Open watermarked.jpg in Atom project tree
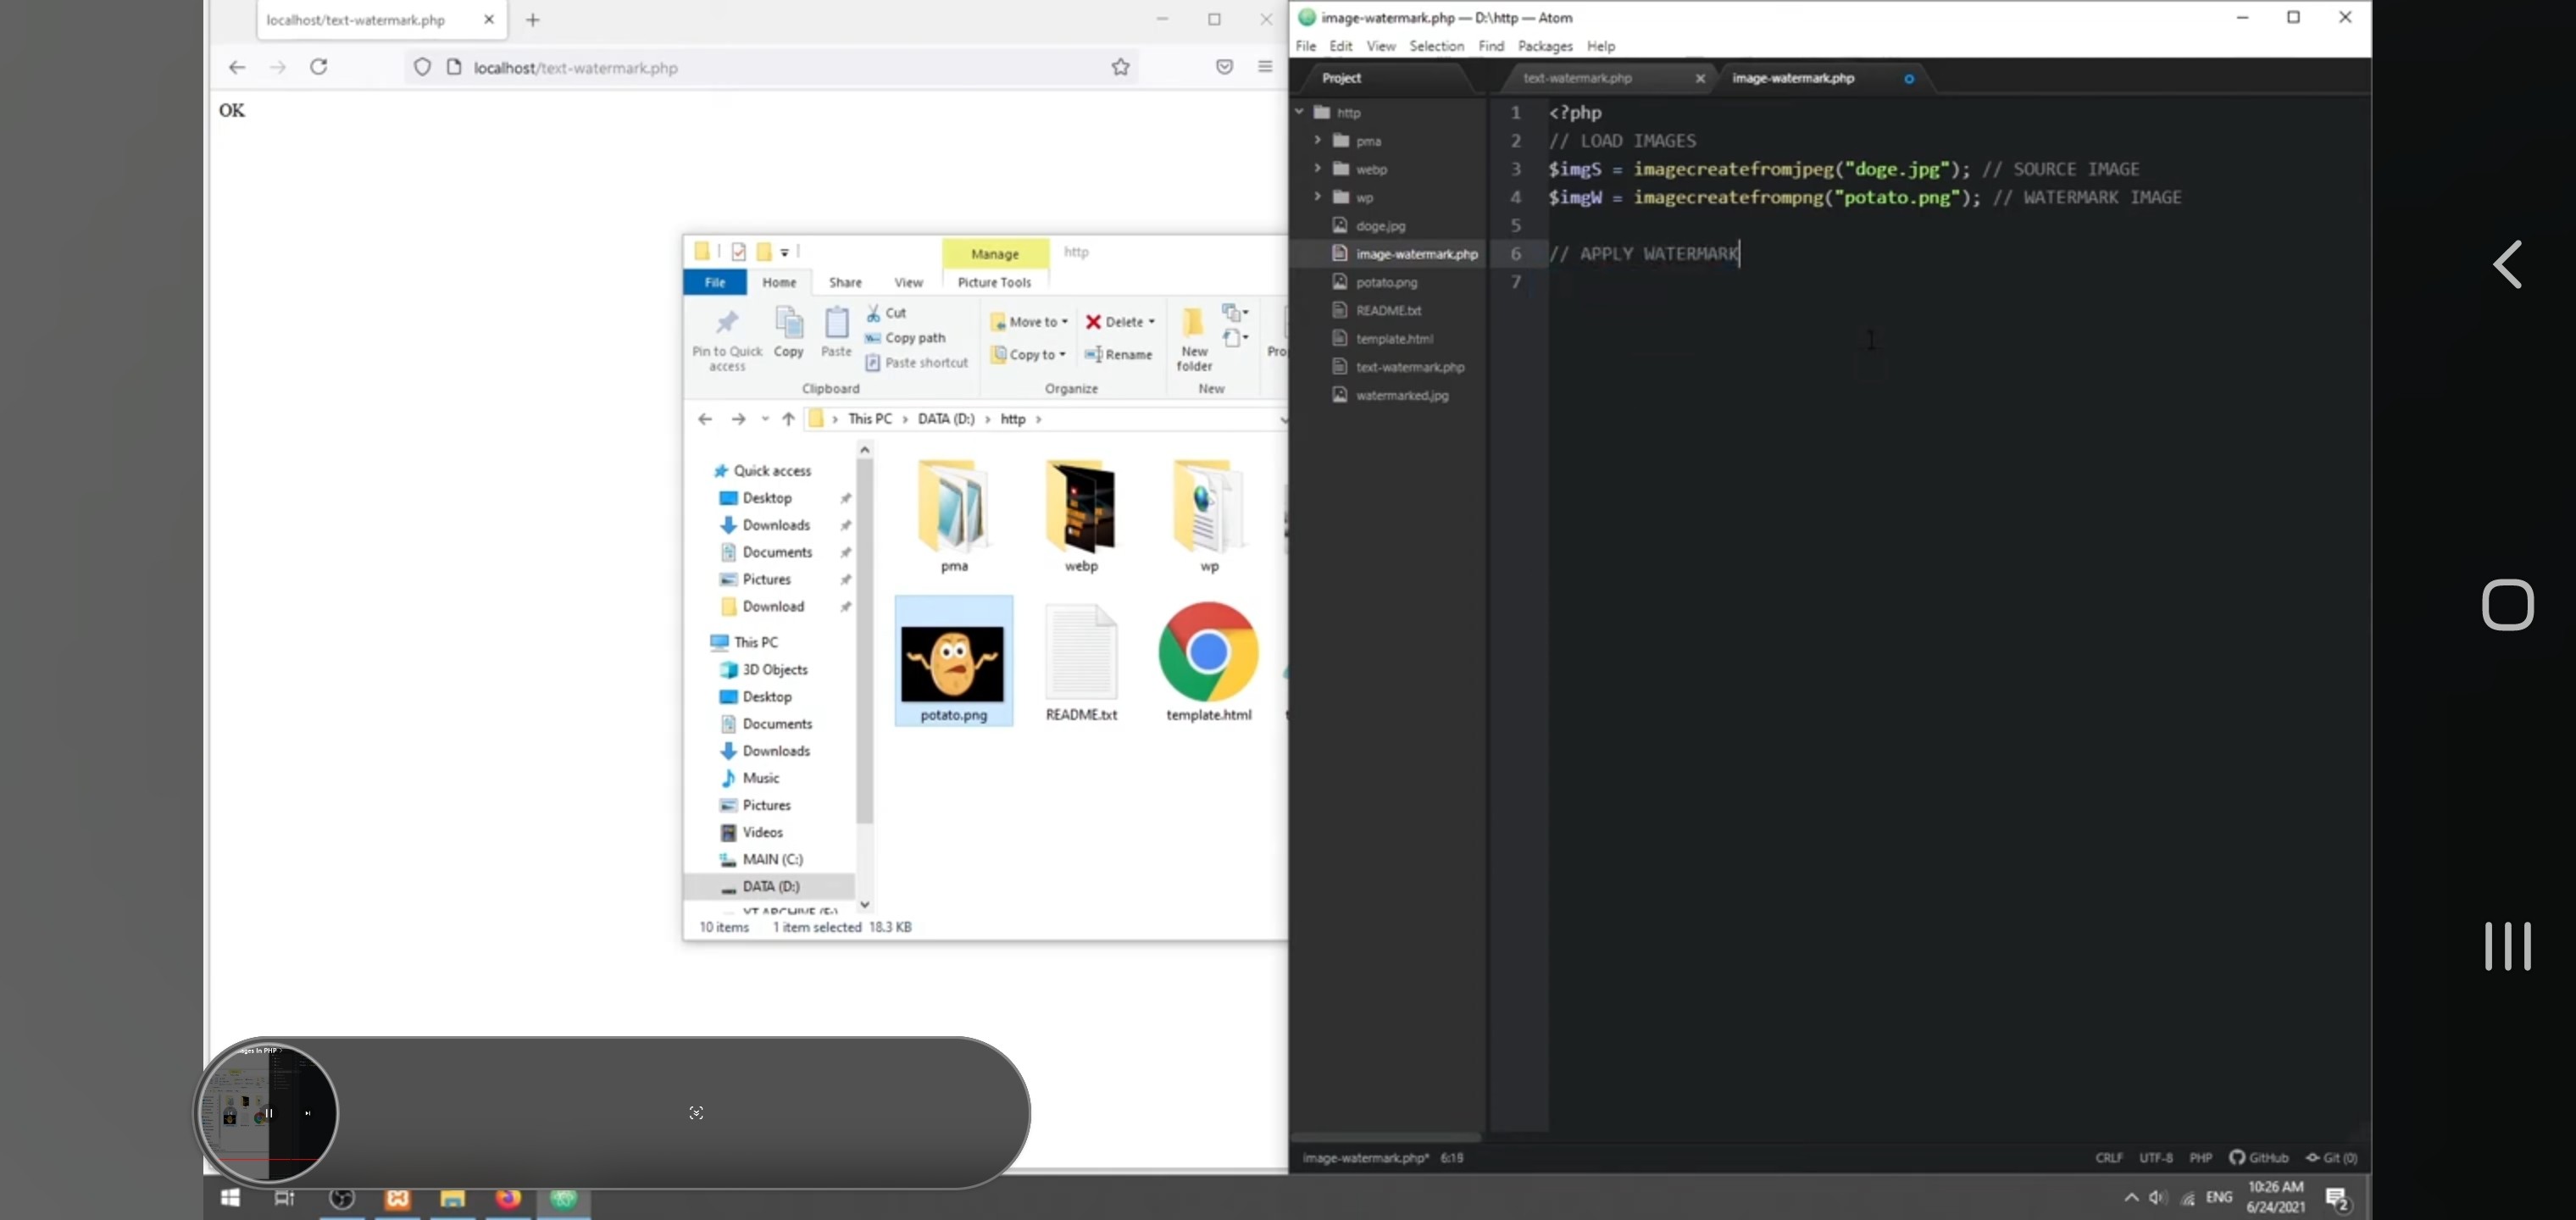Viewport: 2576px width, 1220px height. click(x=1401, y=395)
